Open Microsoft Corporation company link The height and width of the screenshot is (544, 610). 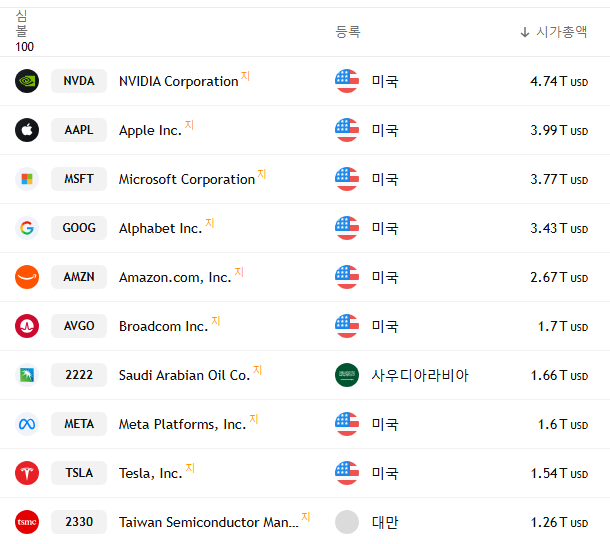(x=187, y=180)
